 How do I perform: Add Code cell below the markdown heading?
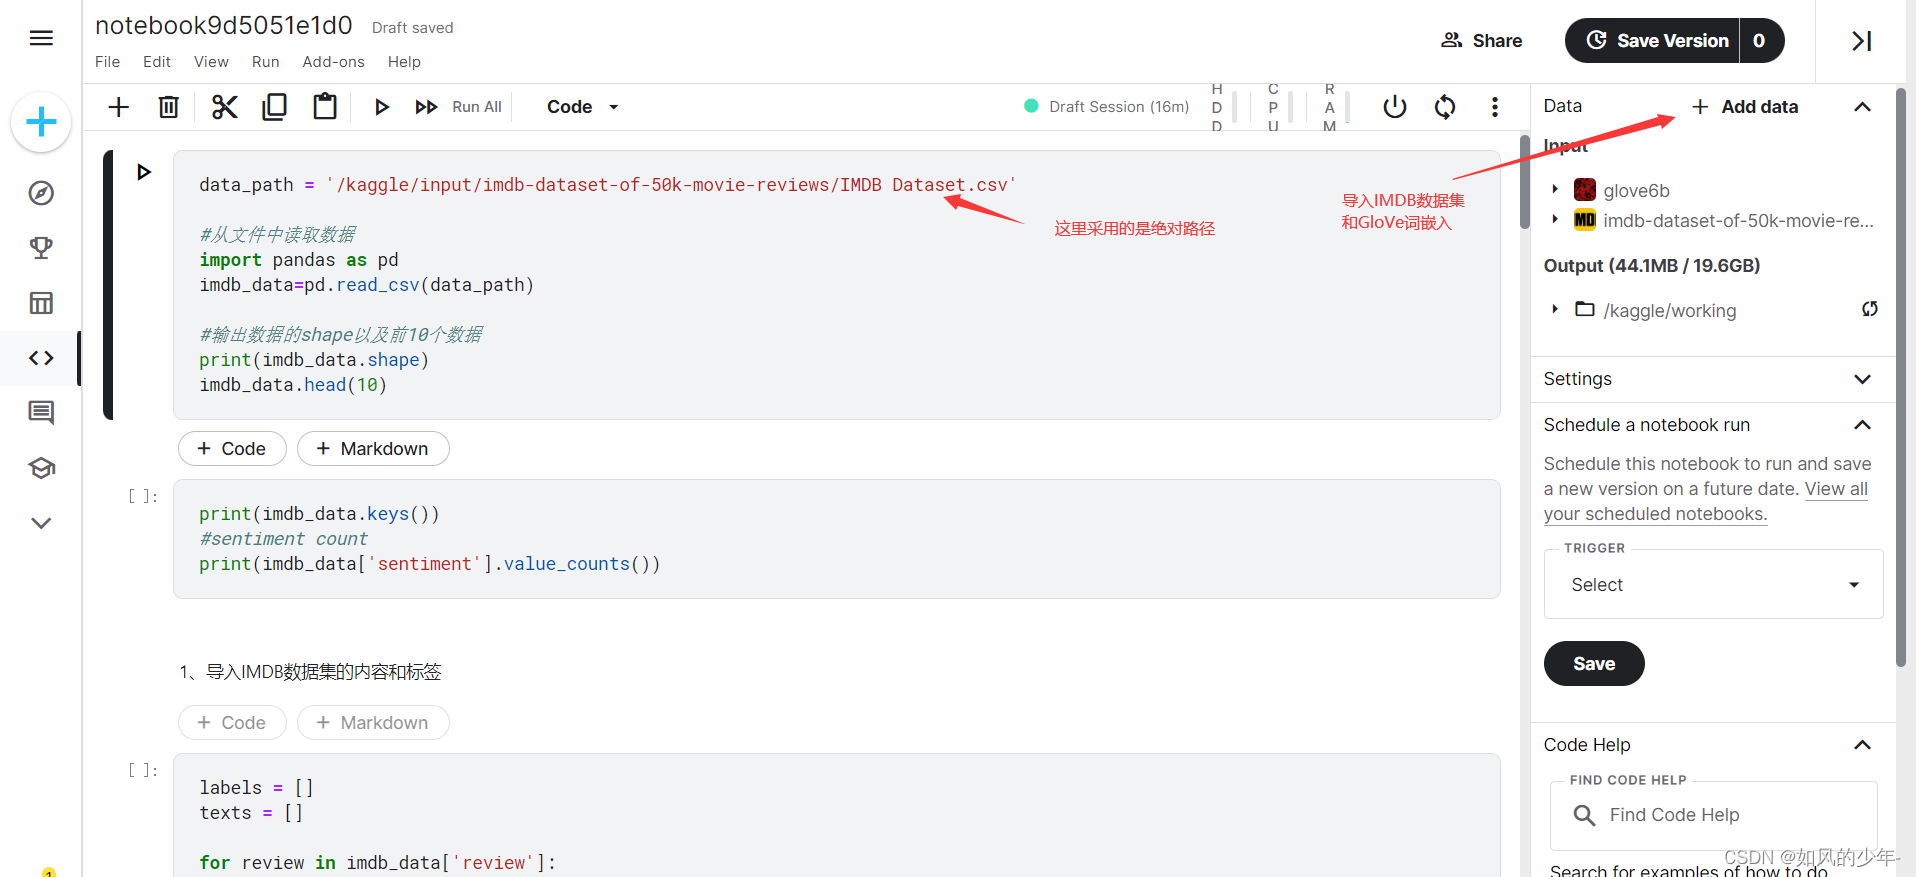click(232, 723)
